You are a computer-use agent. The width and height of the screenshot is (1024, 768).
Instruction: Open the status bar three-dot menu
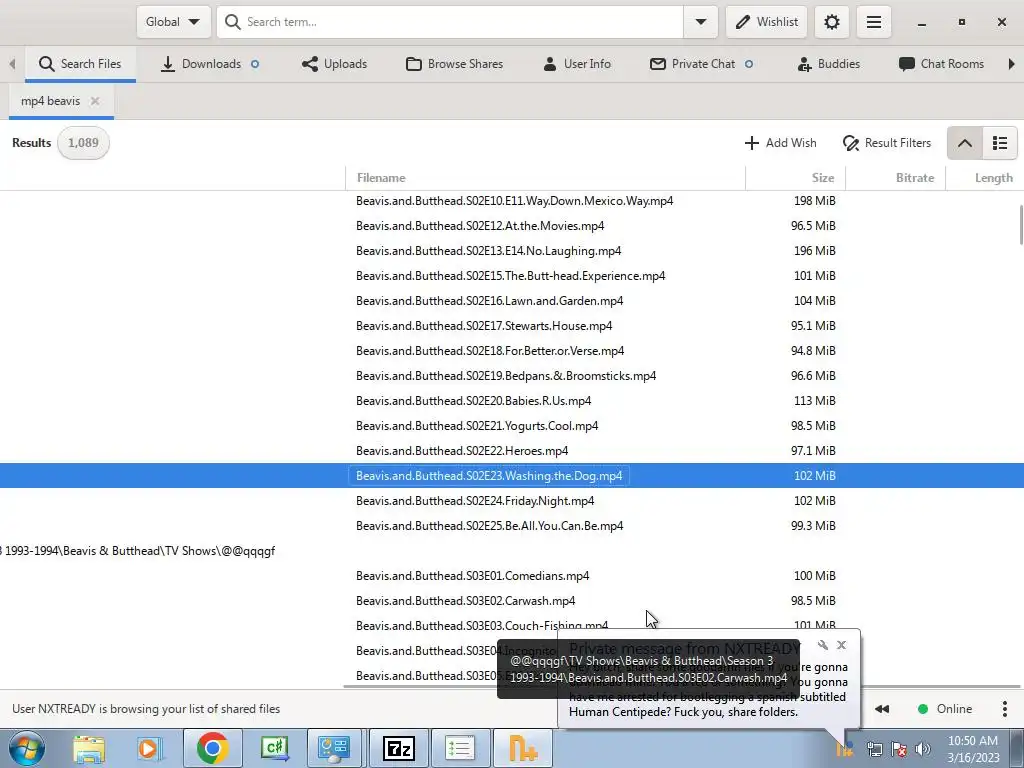[1004, 709]
